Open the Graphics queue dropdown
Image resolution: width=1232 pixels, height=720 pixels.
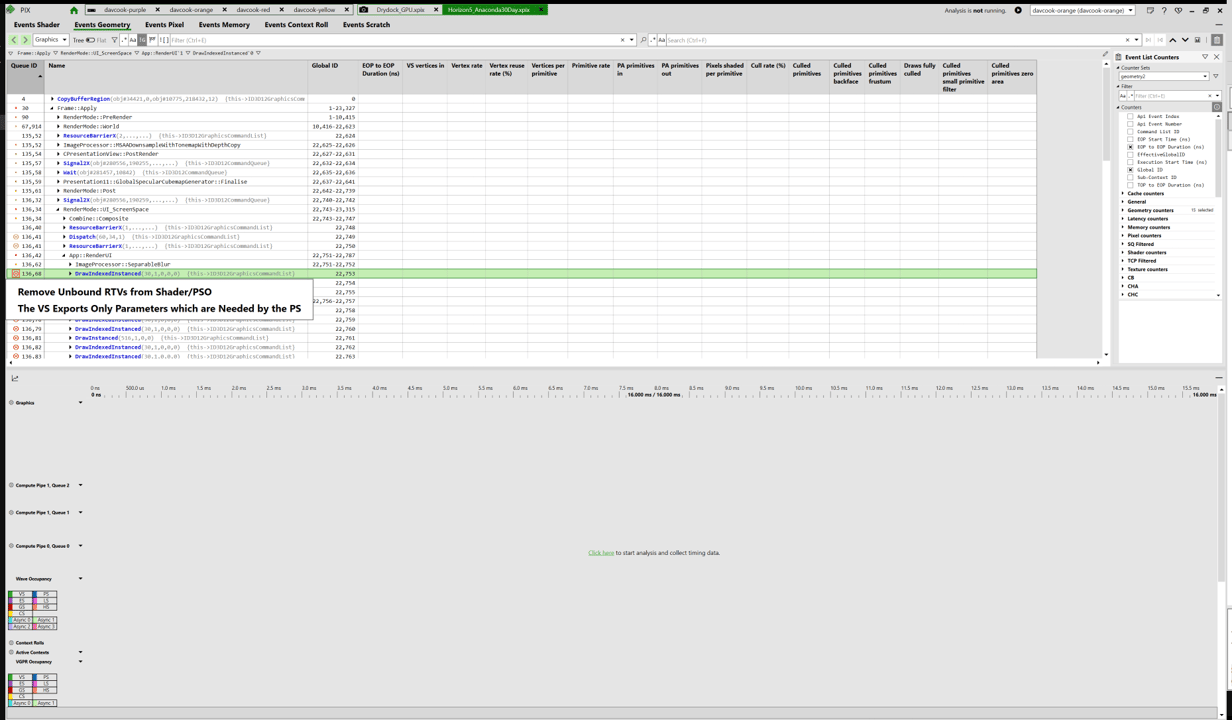[x=50, y=40]
